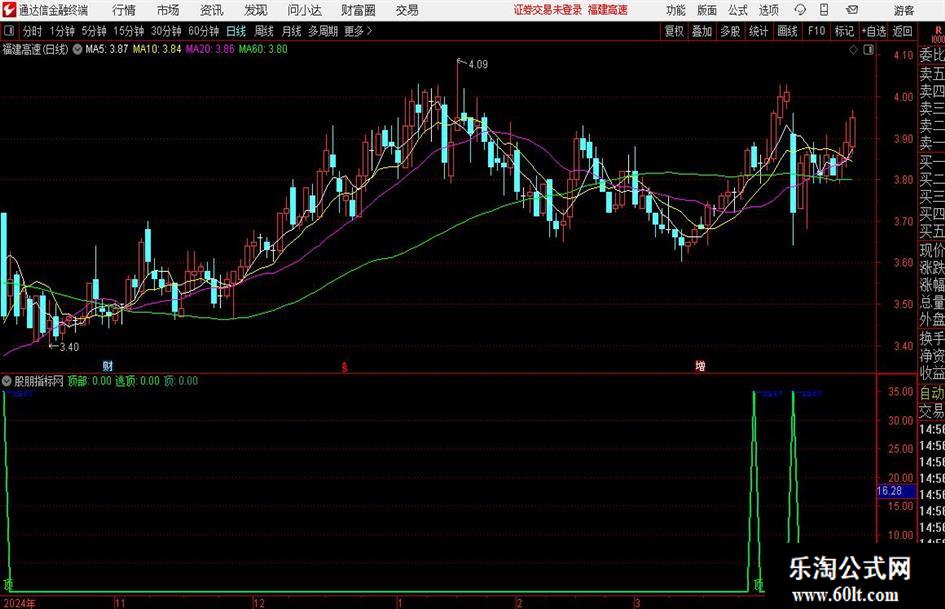
Task: Switch to 1分钟 chart period
Action: click(62, 31)
